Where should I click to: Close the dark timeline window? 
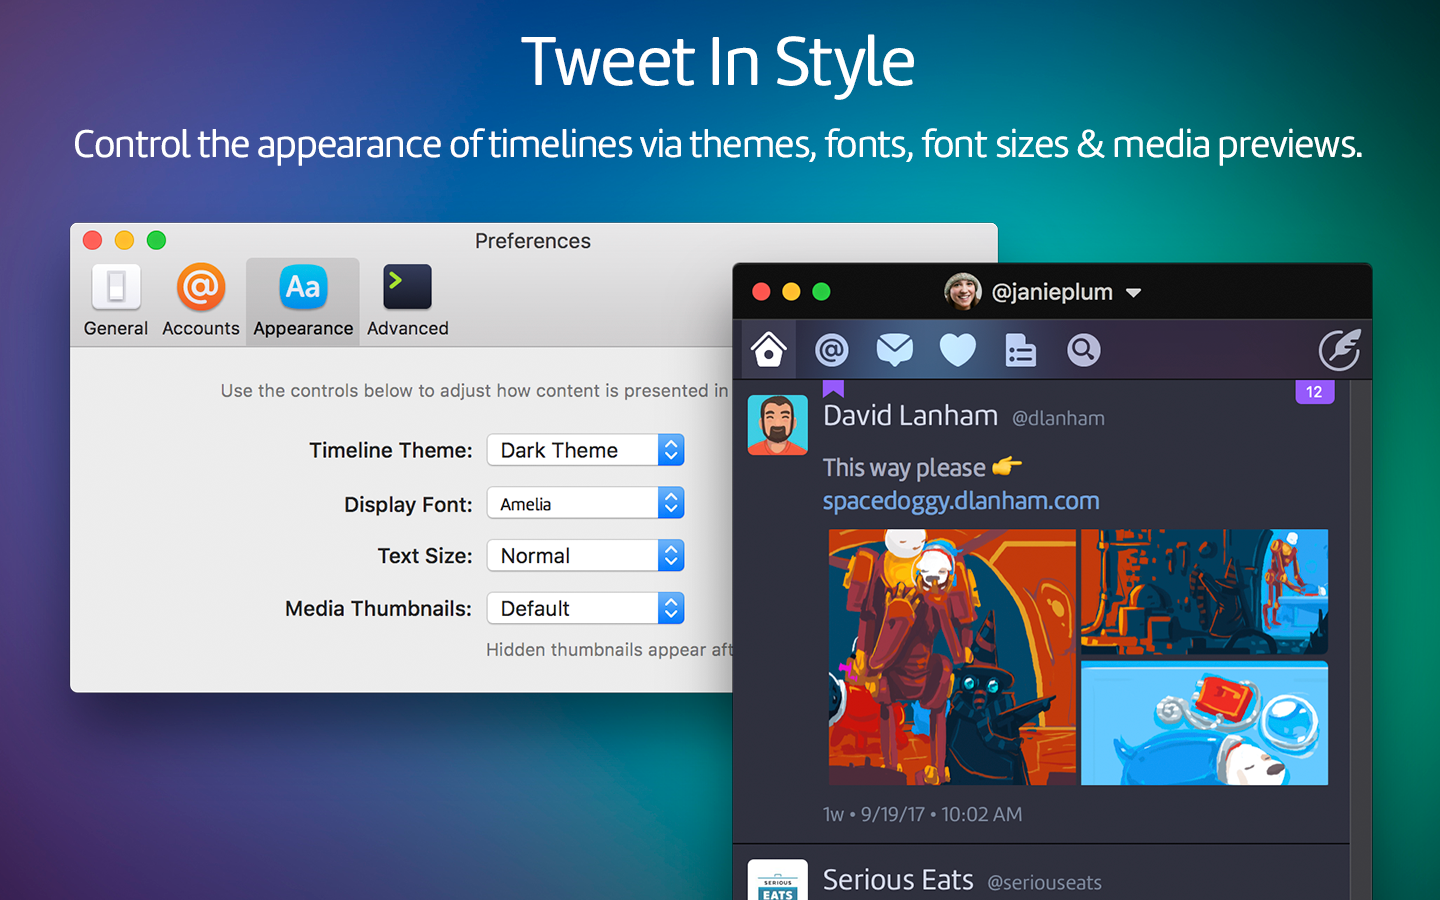(x=761, y=292)
